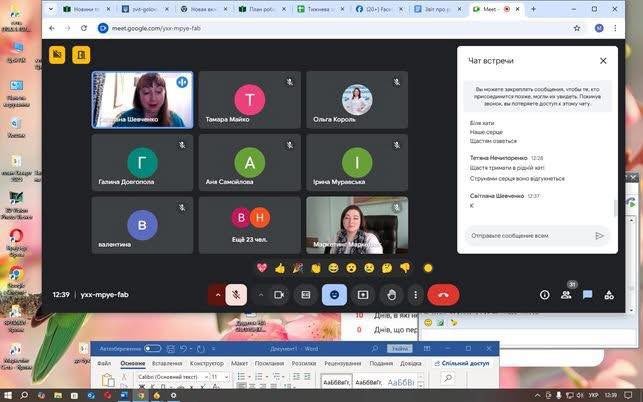643x402 pixels.
Task: Undo last action in Word
Action: 184,349
